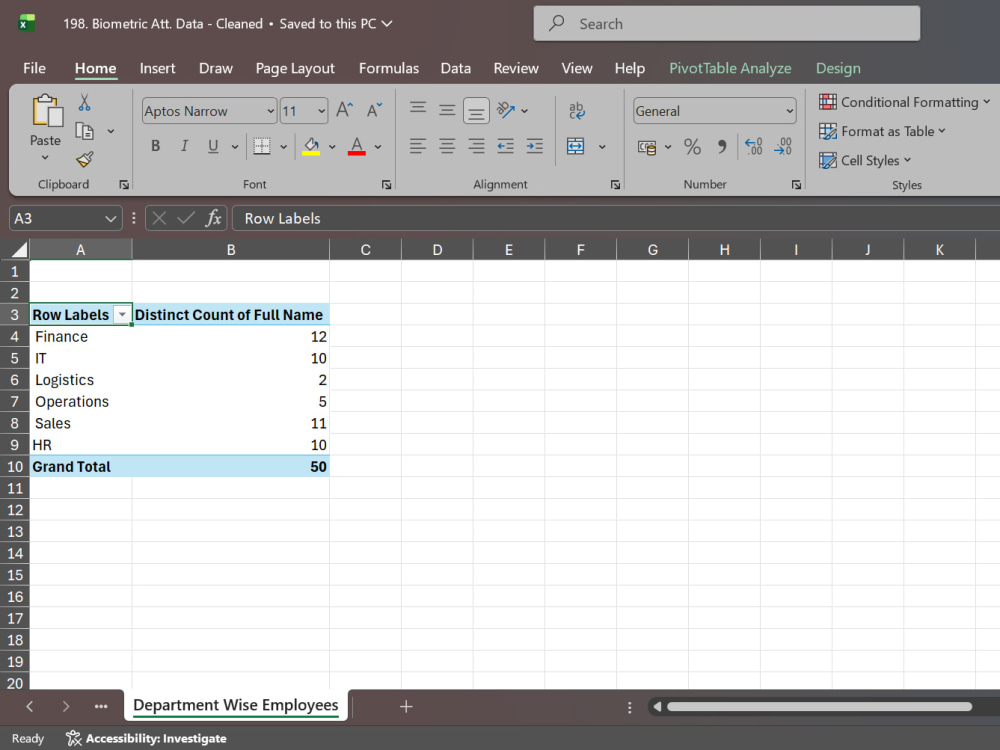Open the File menu

(34, 68)
